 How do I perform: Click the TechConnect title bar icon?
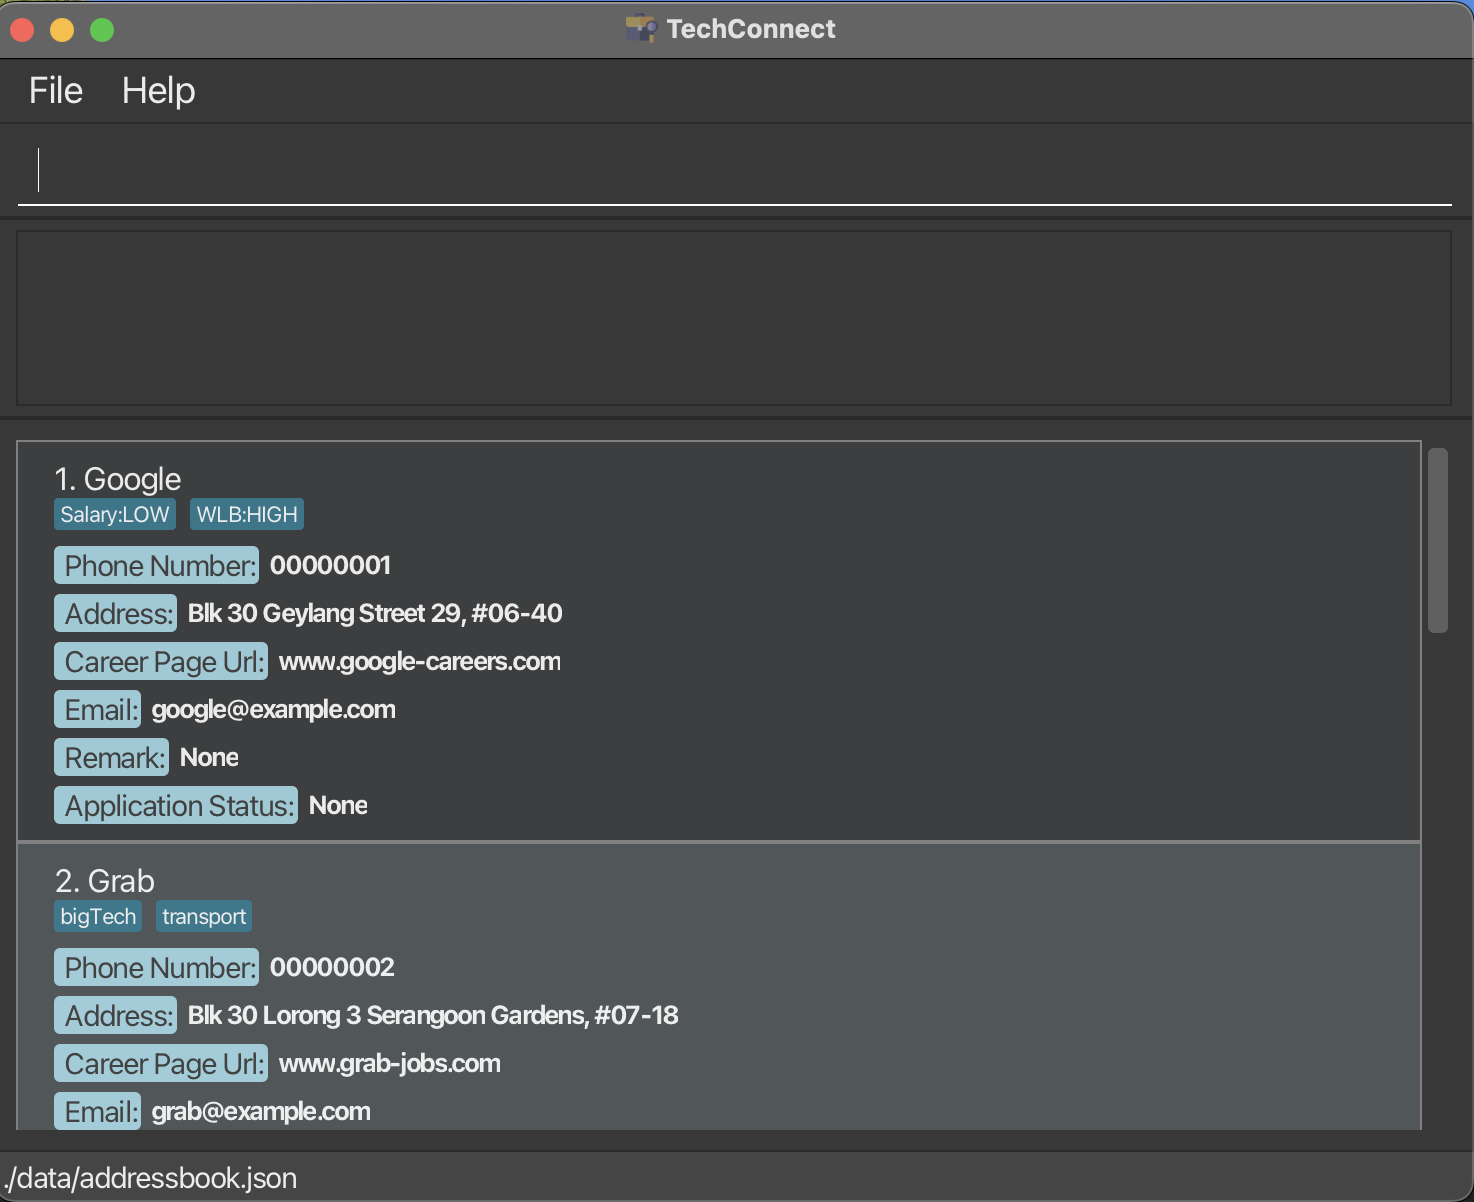641,29
